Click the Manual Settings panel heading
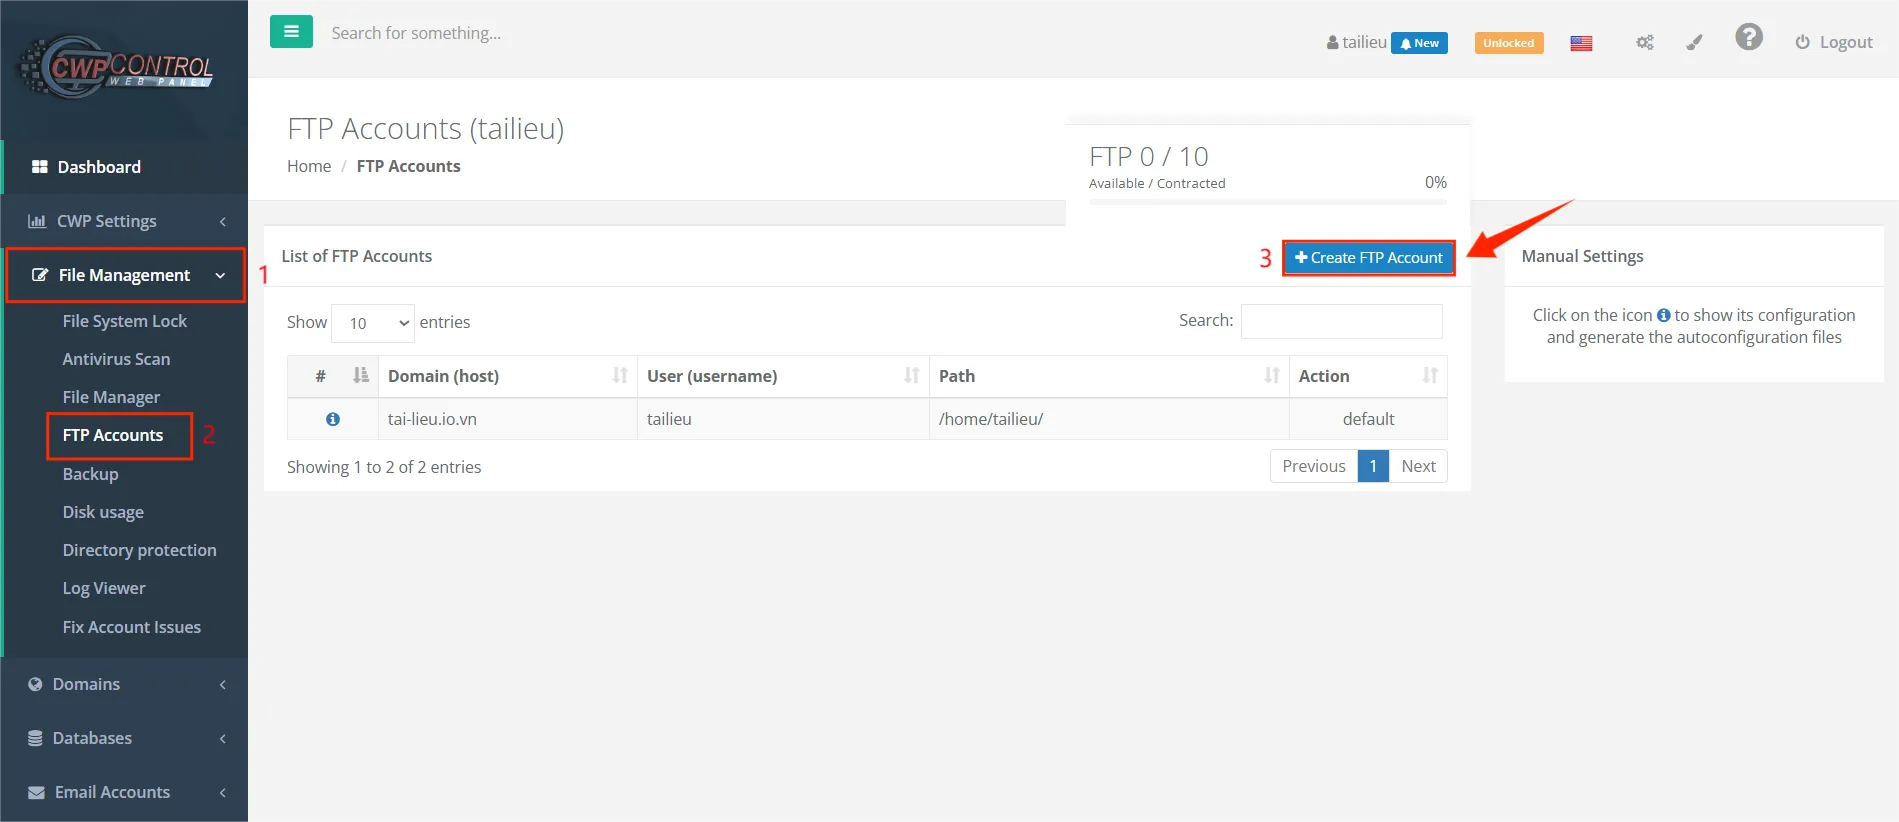Image resolution: width=1899 pixels, height=822 pixels. tap(1583, 256)
